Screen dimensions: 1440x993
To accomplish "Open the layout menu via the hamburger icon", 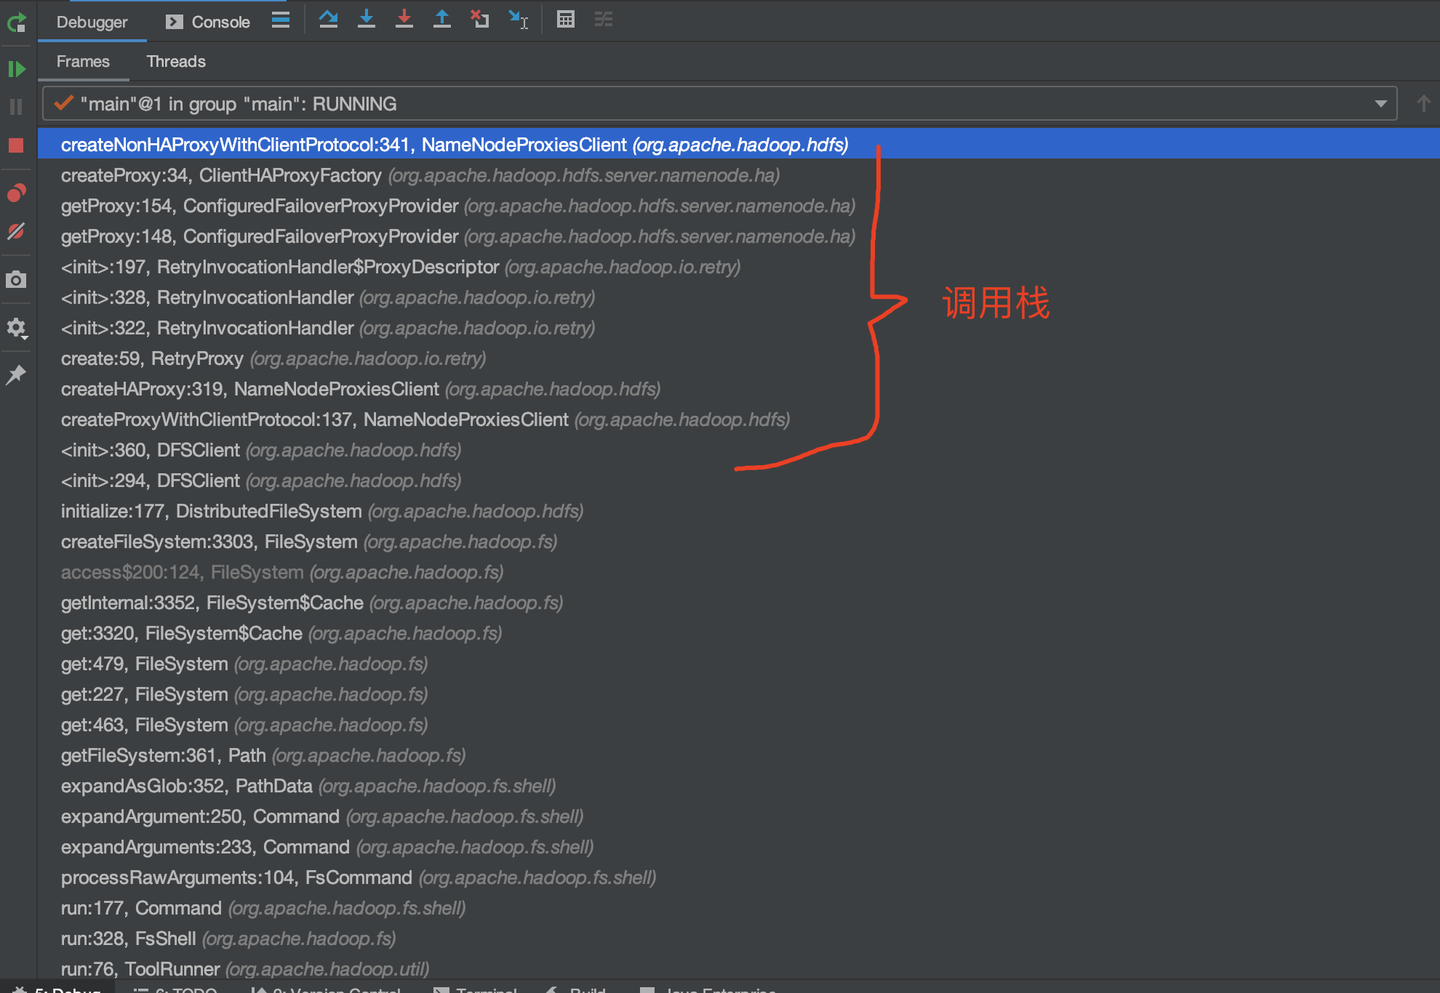I will pyautogui.click(x=280, y=19).
